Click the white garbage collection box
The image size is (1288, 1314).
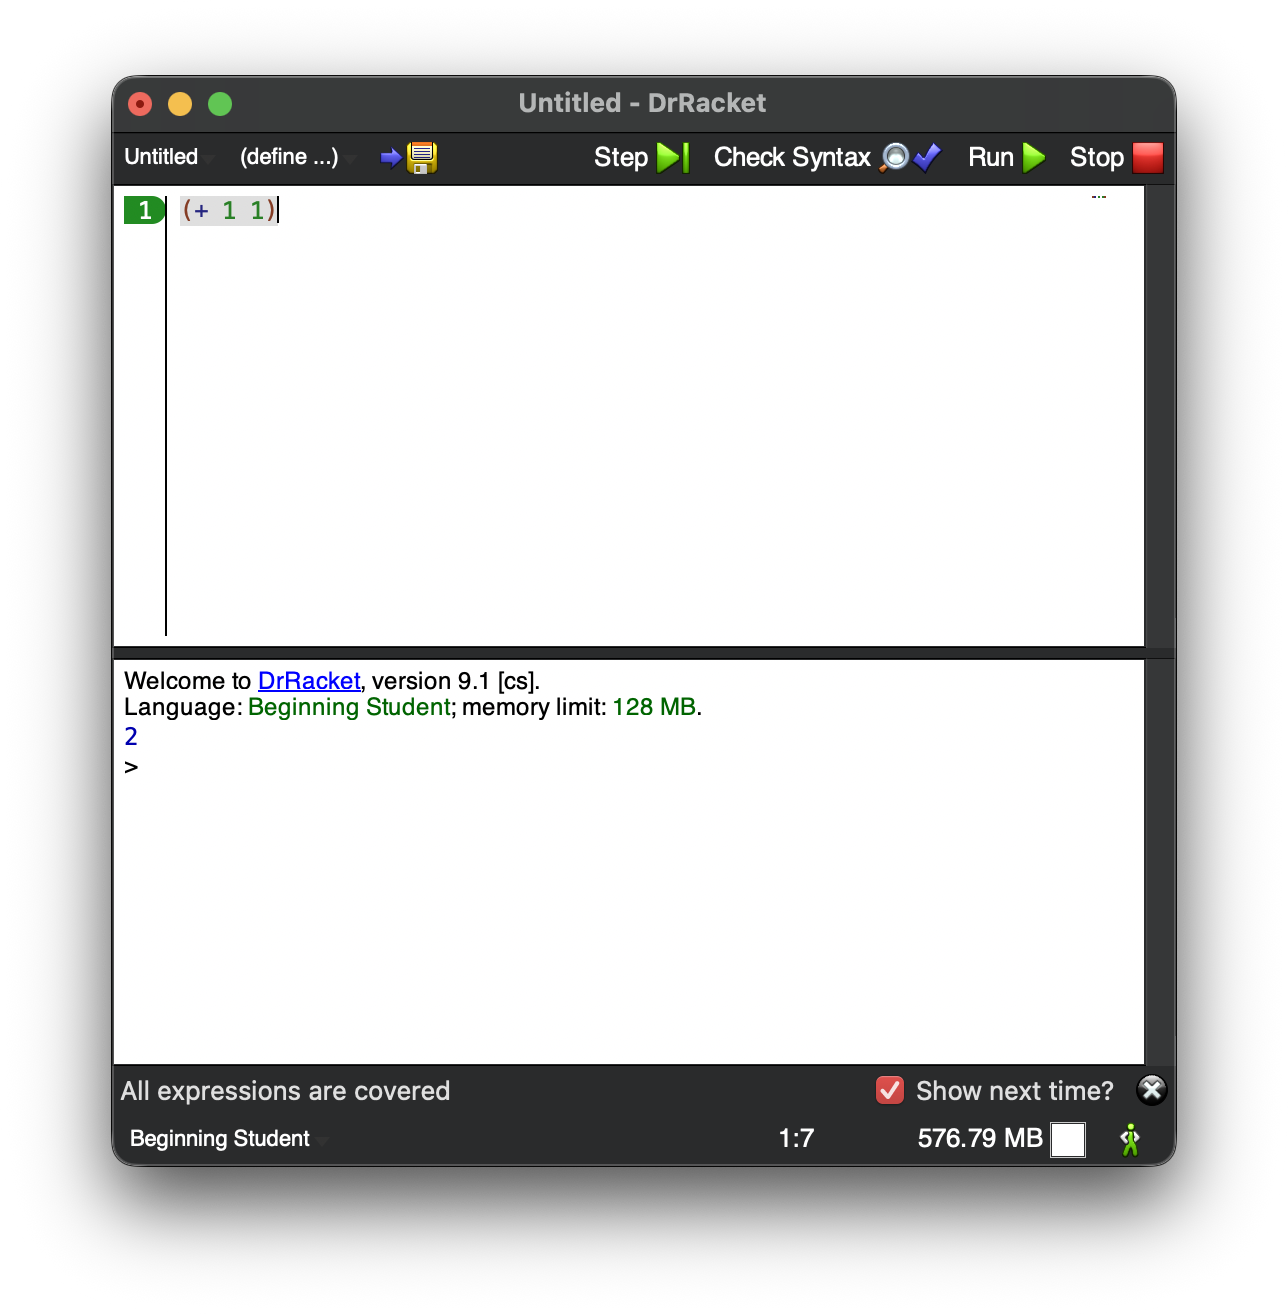1067,1139
